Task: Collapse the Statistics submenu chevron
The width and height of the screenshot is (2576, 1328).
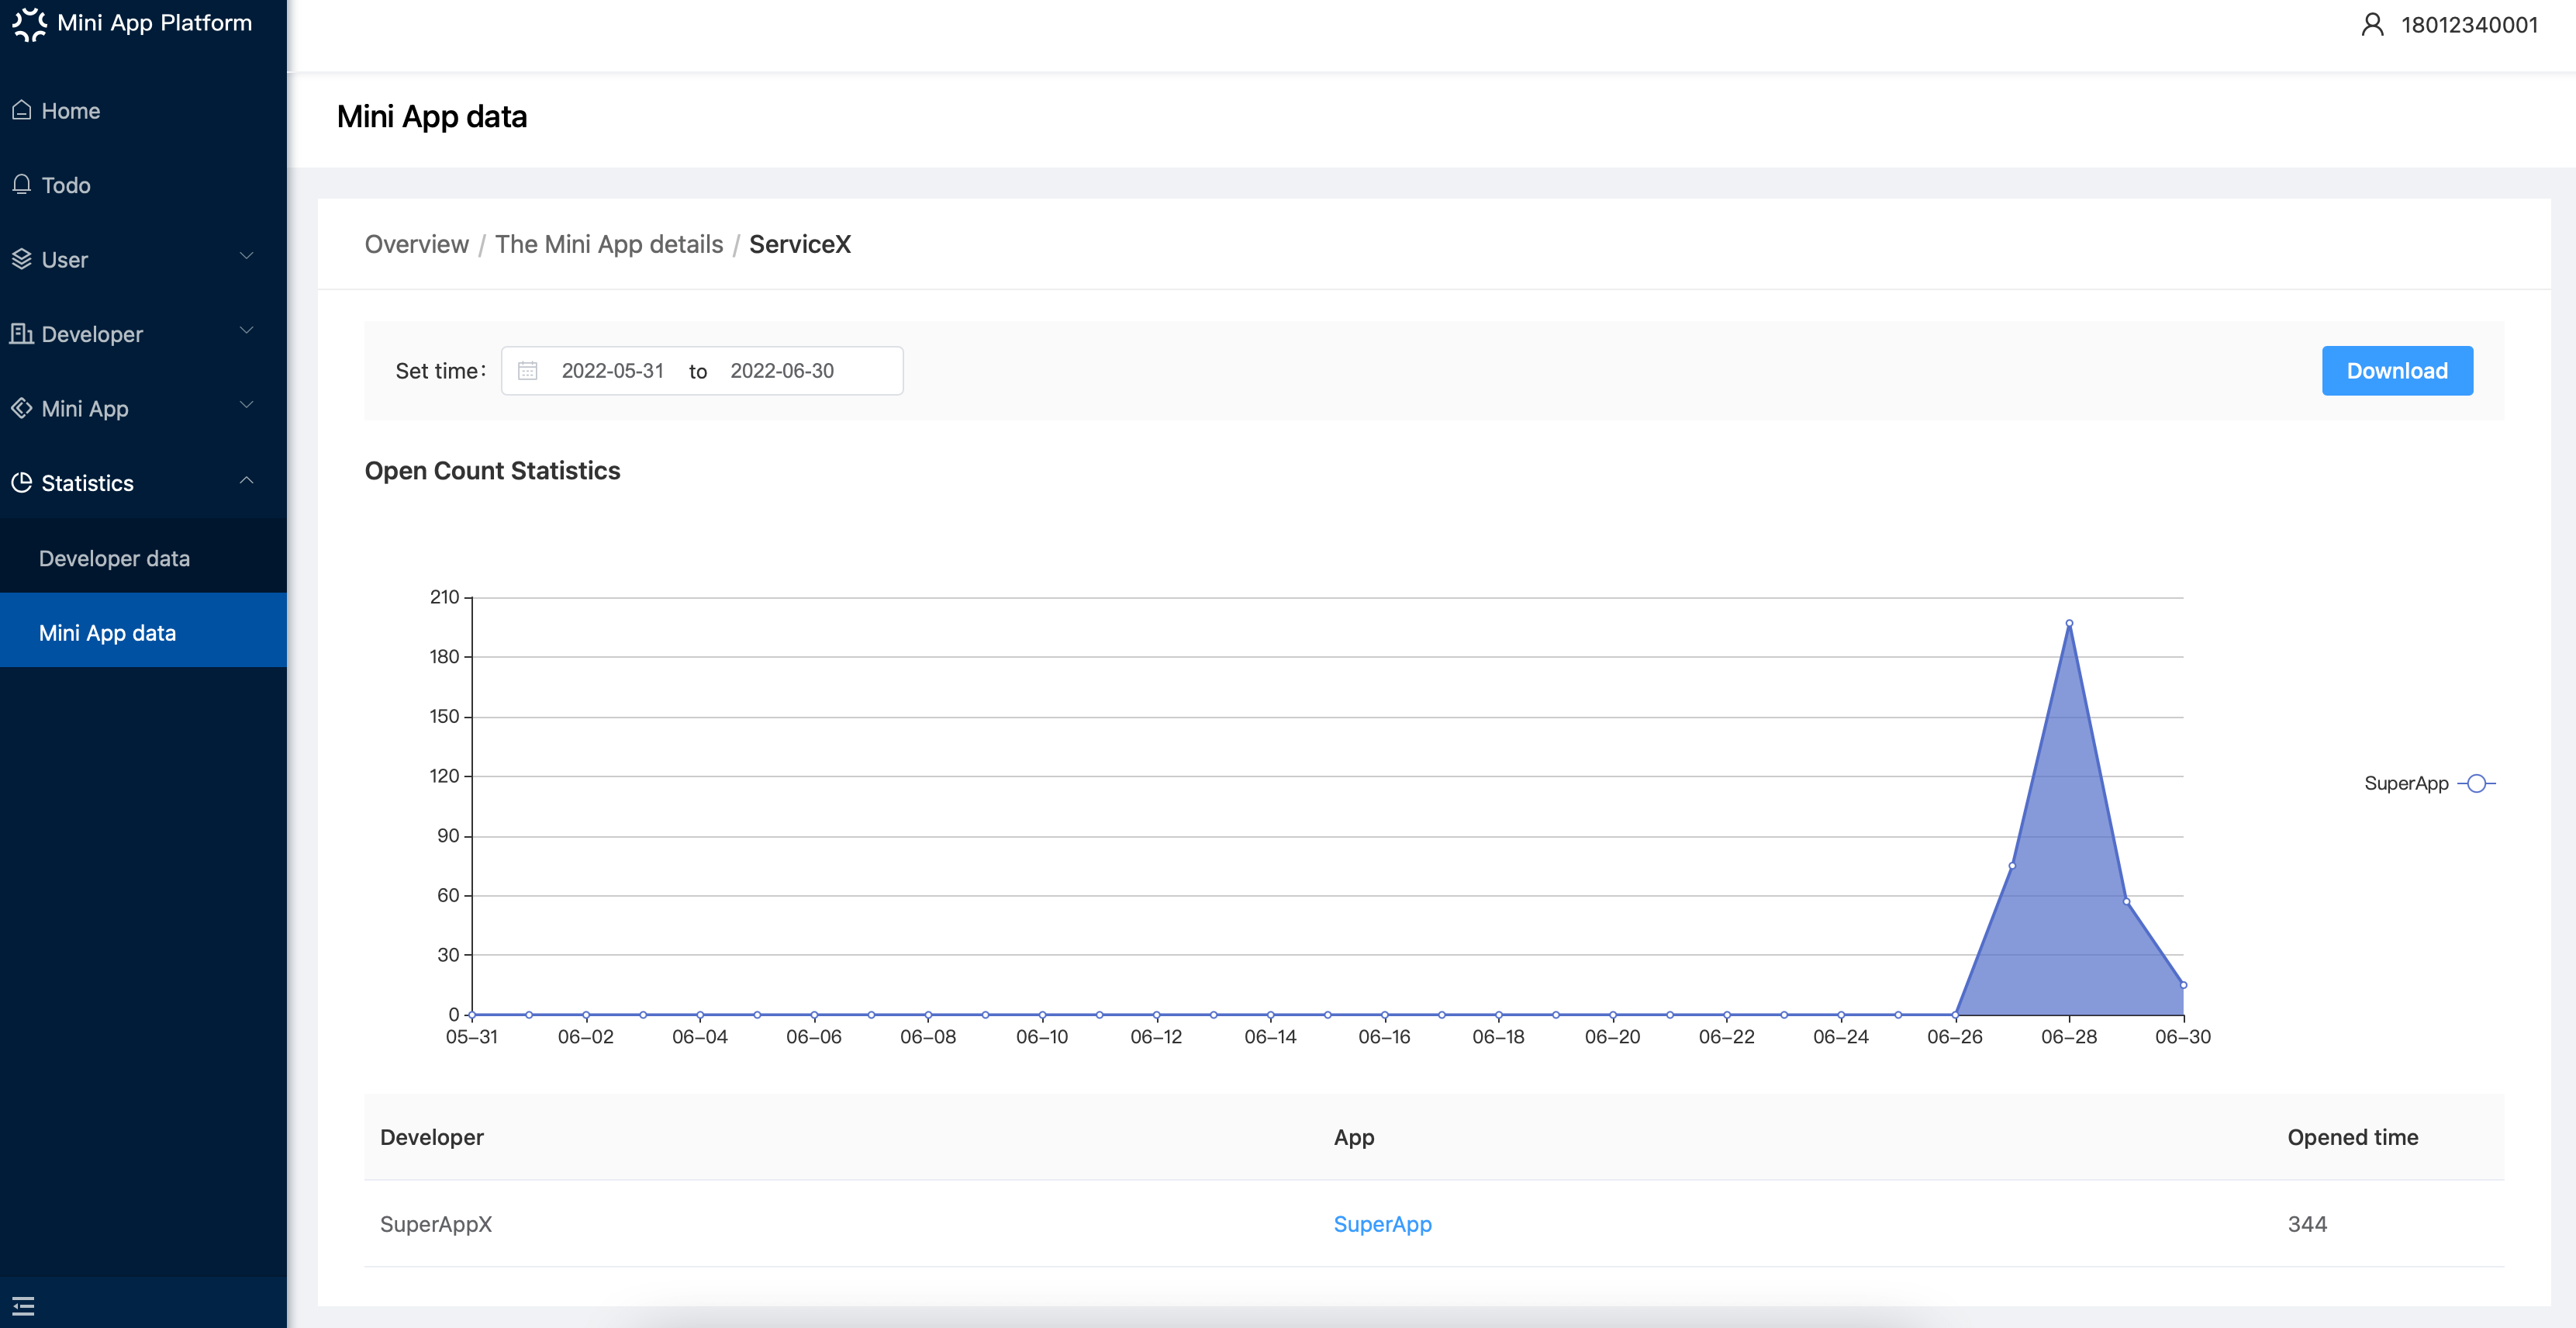Action: point(246,481)
